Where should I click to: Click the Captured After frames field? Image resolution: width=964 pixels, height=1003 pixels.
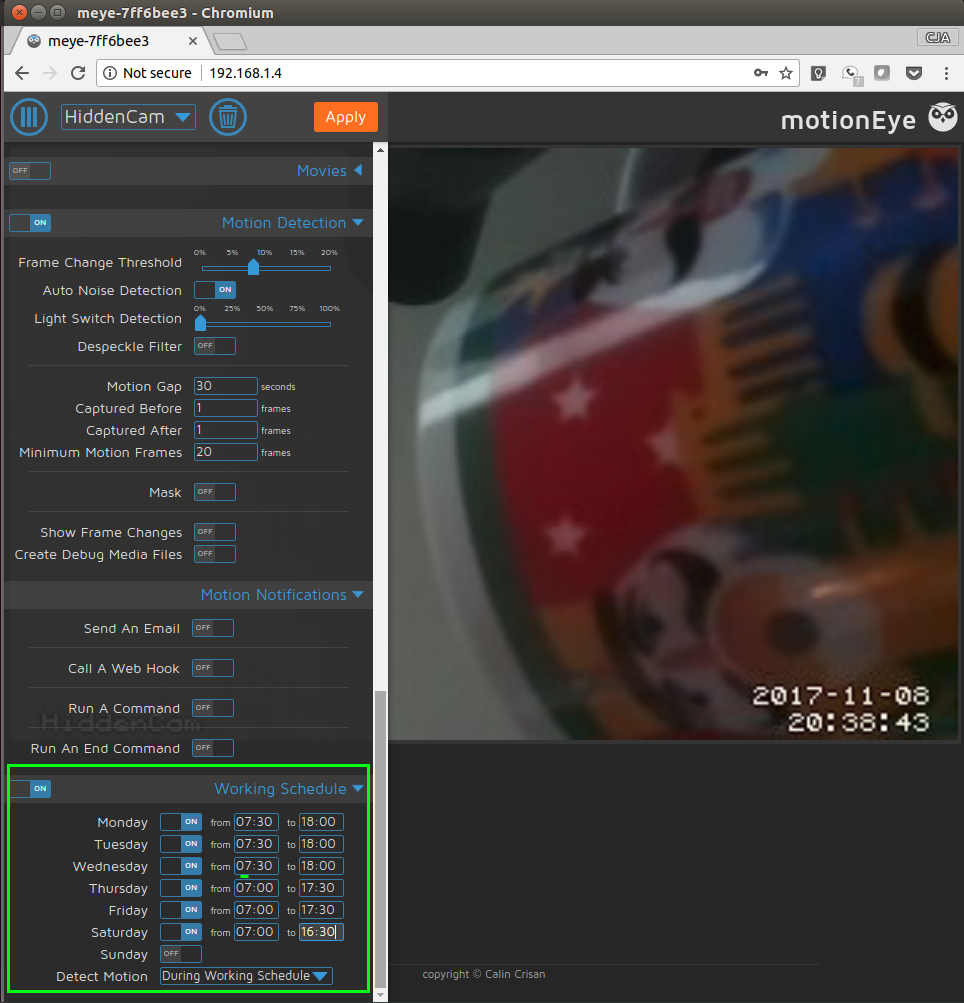pyautogui.click(x=226, y=430)
